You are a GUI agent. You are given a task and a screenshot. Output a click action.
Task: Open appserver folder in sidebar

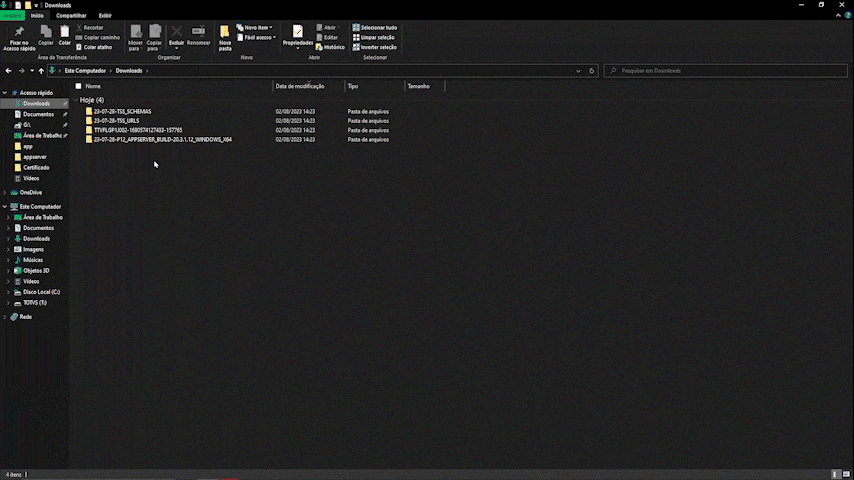[x=34, y=157]
